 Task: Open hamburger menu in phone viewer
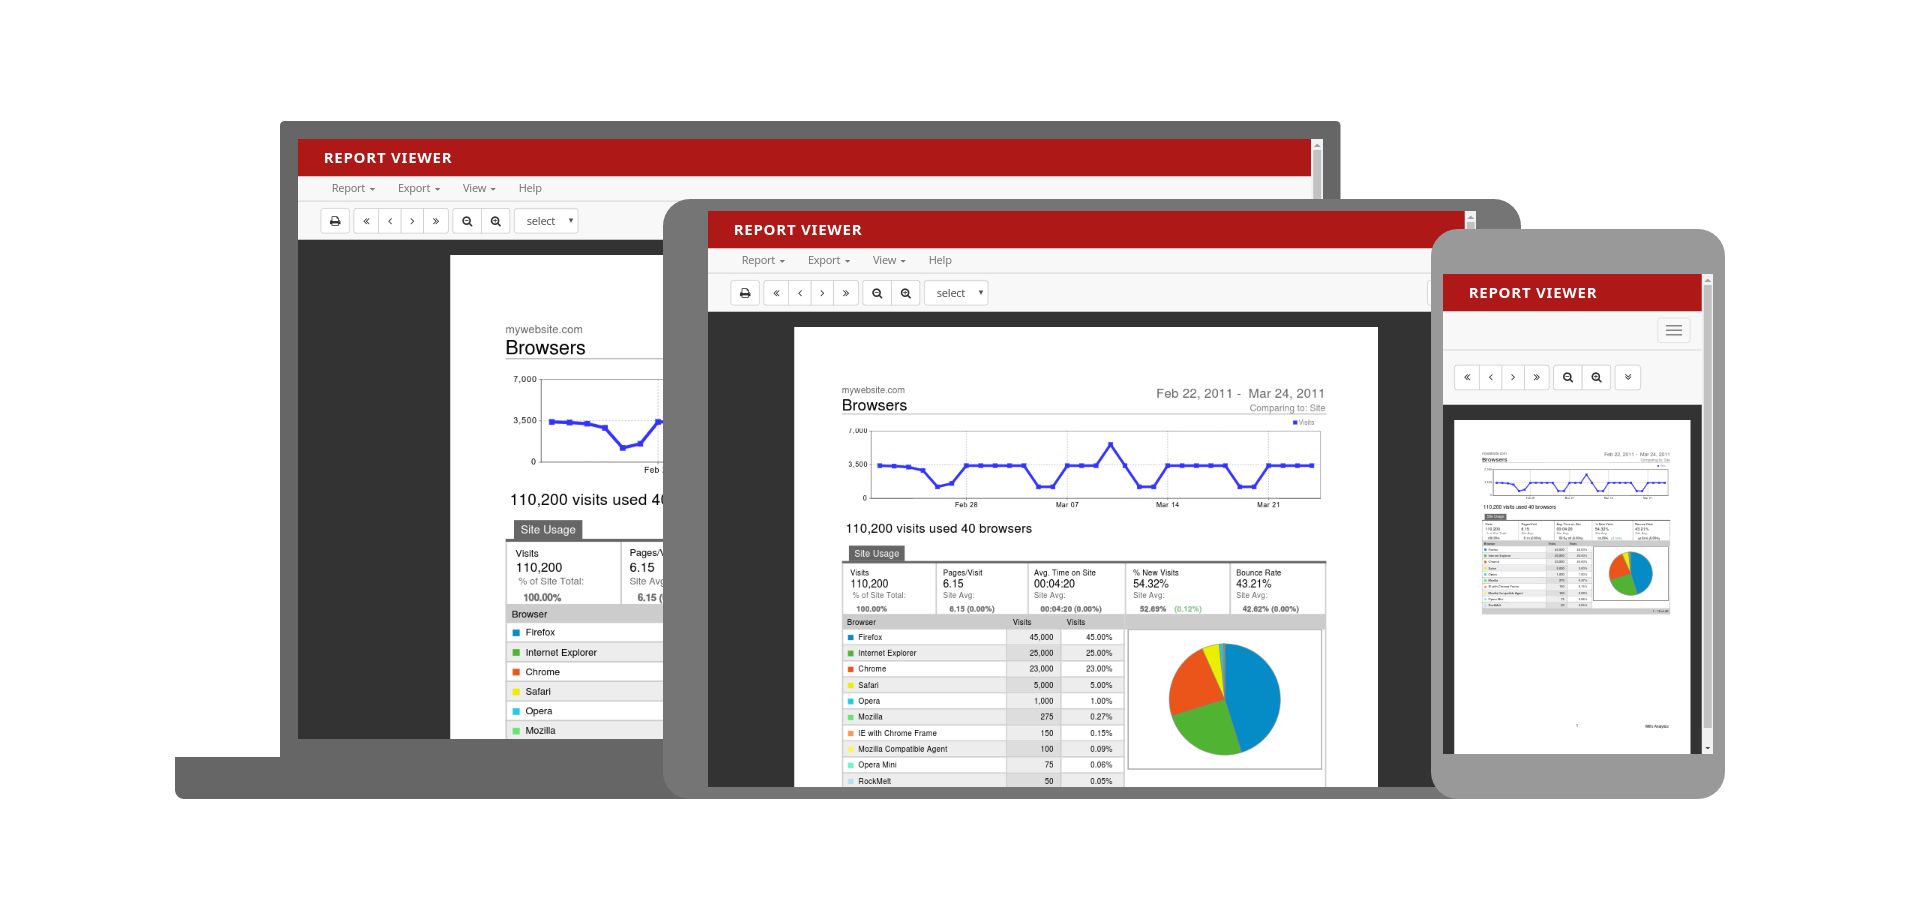pyautogui.click(x=1674, y=330)
